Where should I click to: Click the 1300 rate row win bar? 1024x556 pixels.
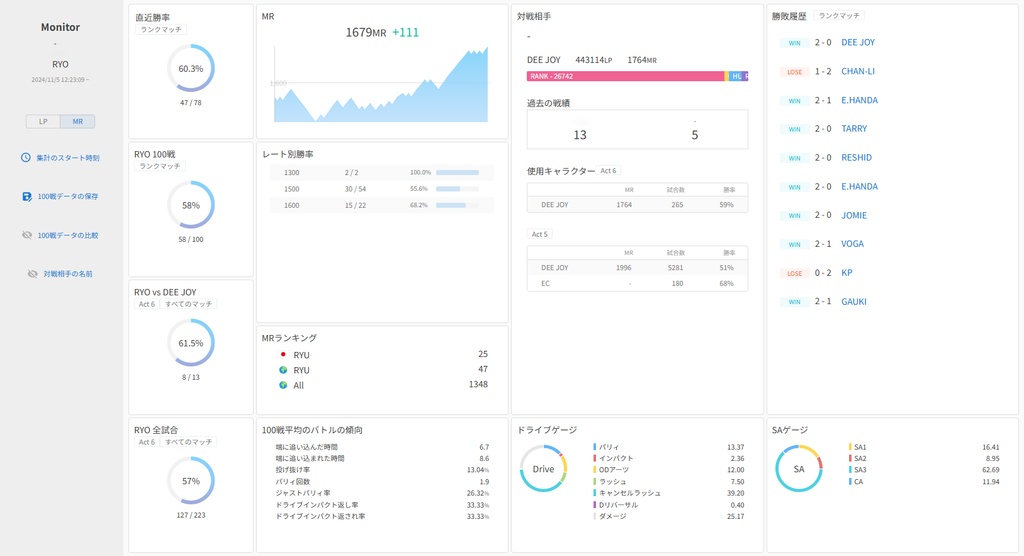457,172
